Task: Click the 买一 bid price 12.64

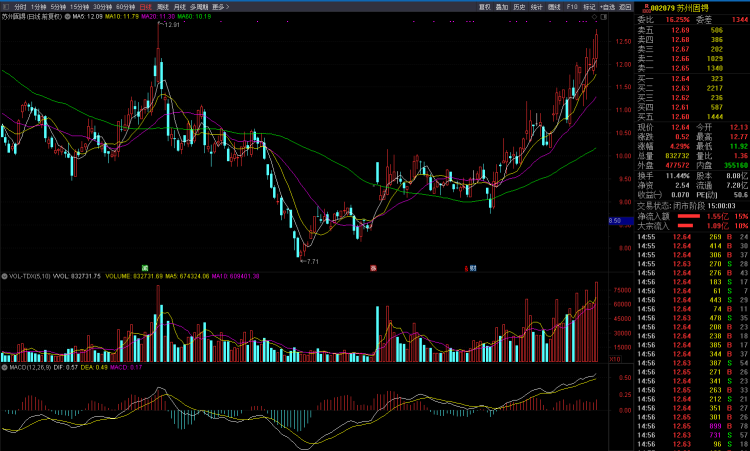Action: (x=680, y=78)
